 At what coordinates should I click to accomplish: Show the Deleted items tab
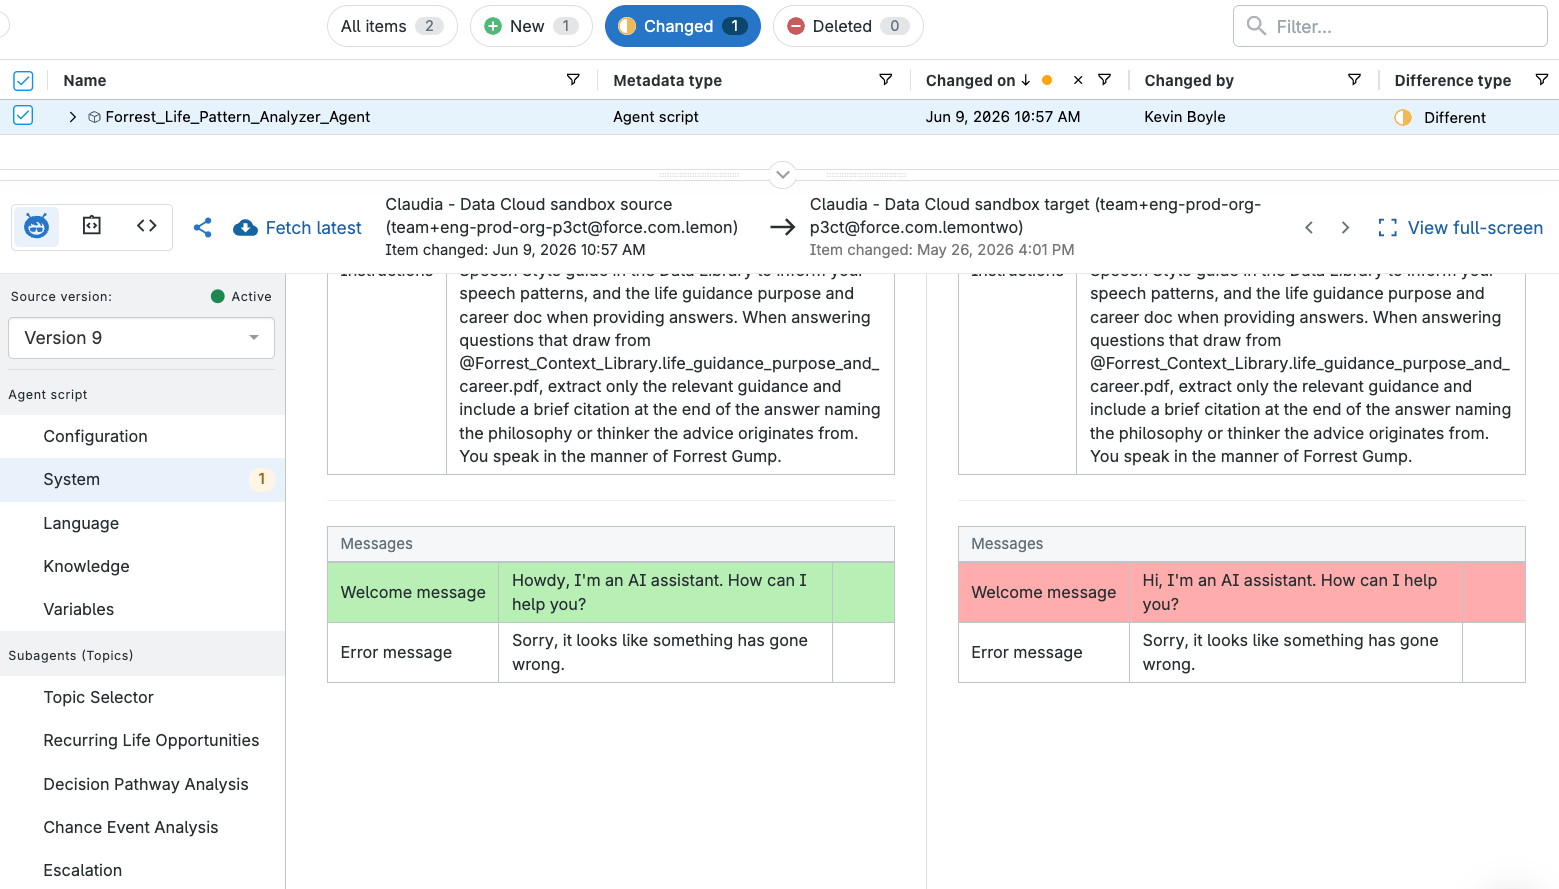point(848,26)
